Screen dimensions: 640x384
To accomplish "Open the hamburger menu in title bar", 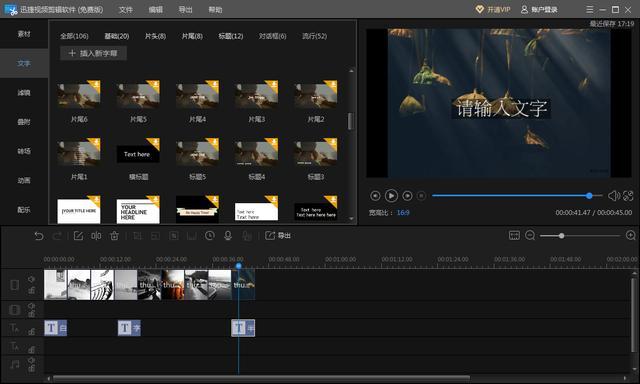I will point(590,9).
